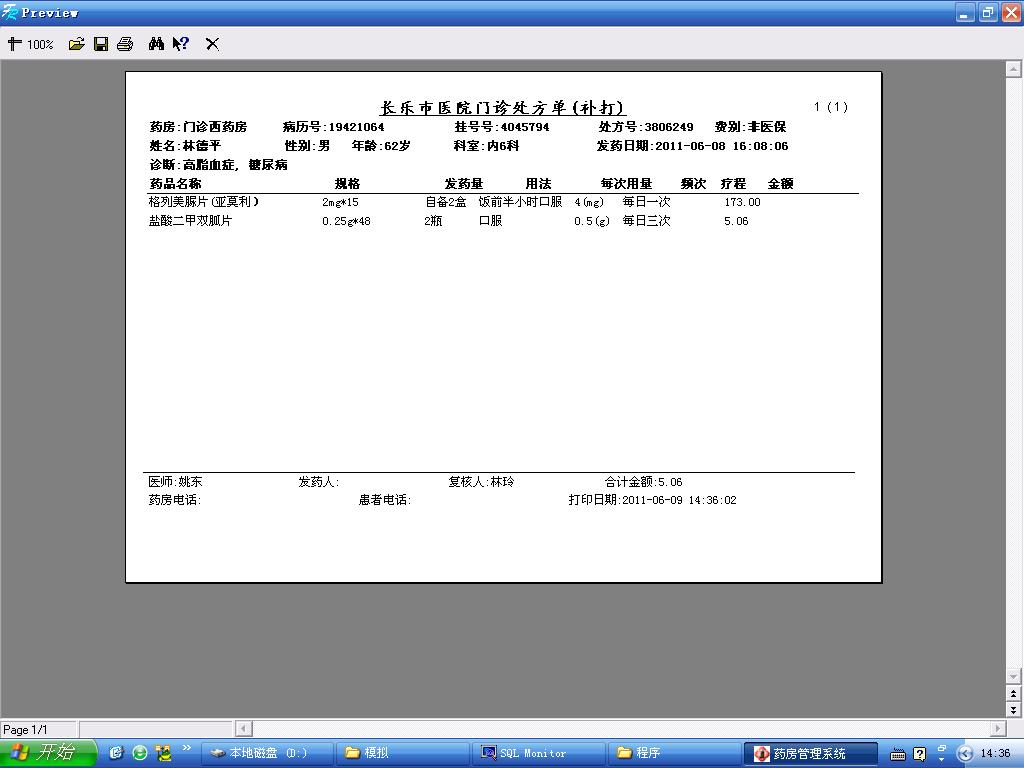The height and width of the screenshot is (768, 1024).
Task: Click the 合计金额:5.06 total
Action: (x=643, y=482)
